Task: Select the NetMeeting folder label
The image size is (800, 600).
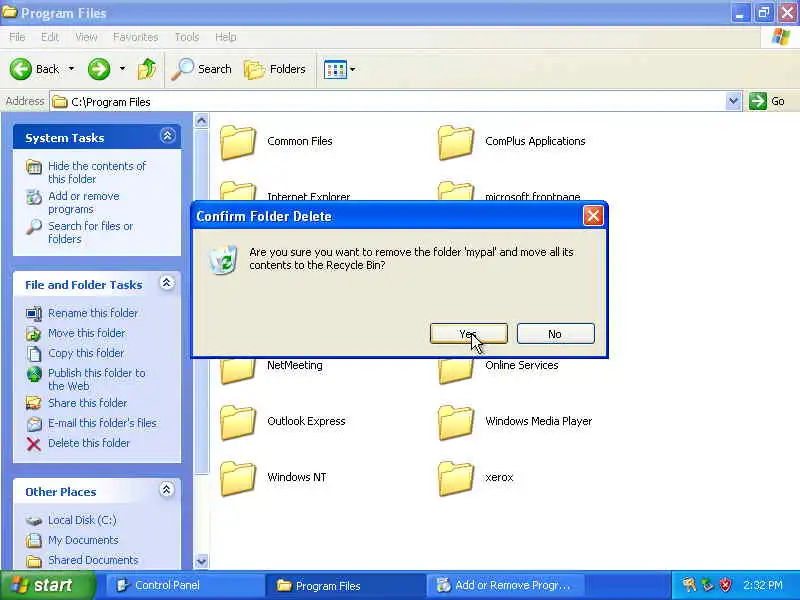Action: point(295,365)
